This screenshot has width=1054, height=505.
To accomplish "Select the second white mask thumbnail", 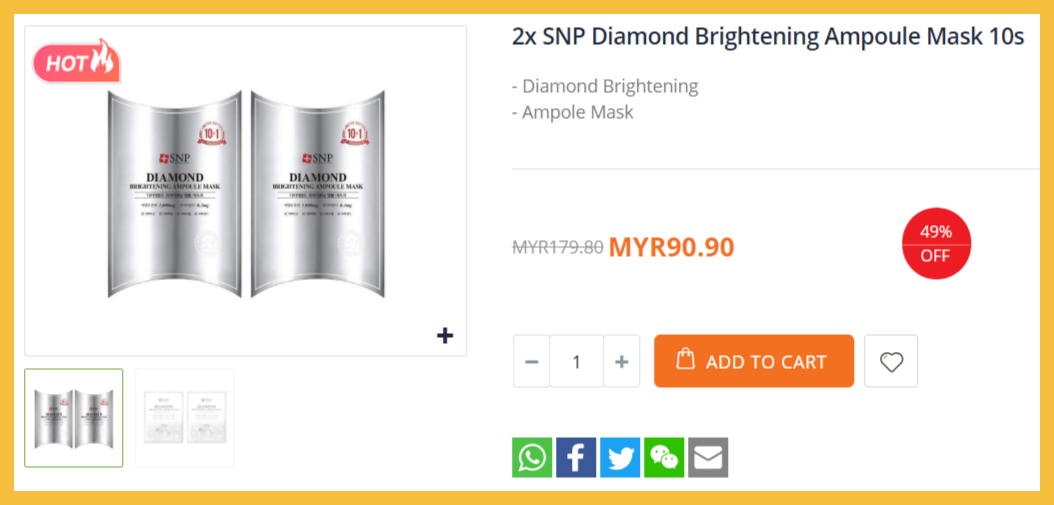I will point(185,418).
